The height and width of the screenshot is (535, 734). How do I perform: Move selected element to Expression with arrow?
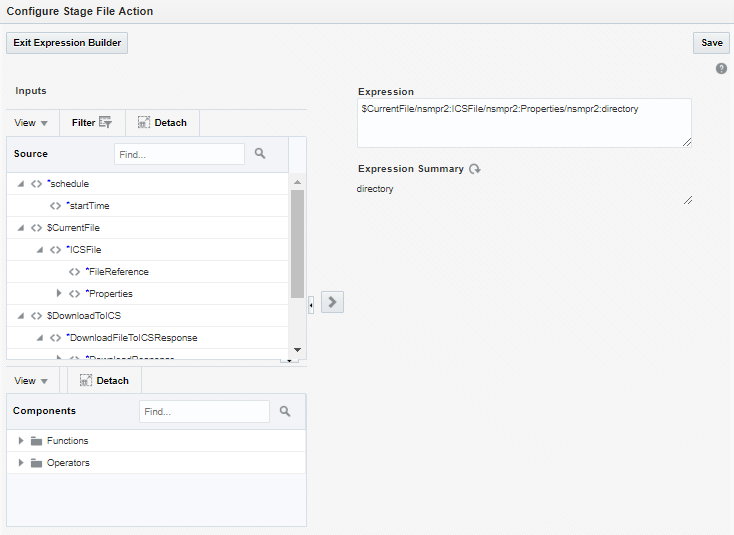(333, 302)
